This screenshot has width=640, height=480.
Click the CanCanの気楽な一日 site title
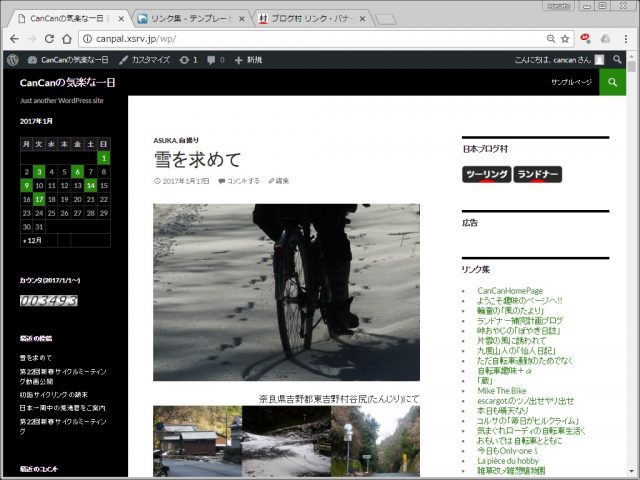[67, 82]
